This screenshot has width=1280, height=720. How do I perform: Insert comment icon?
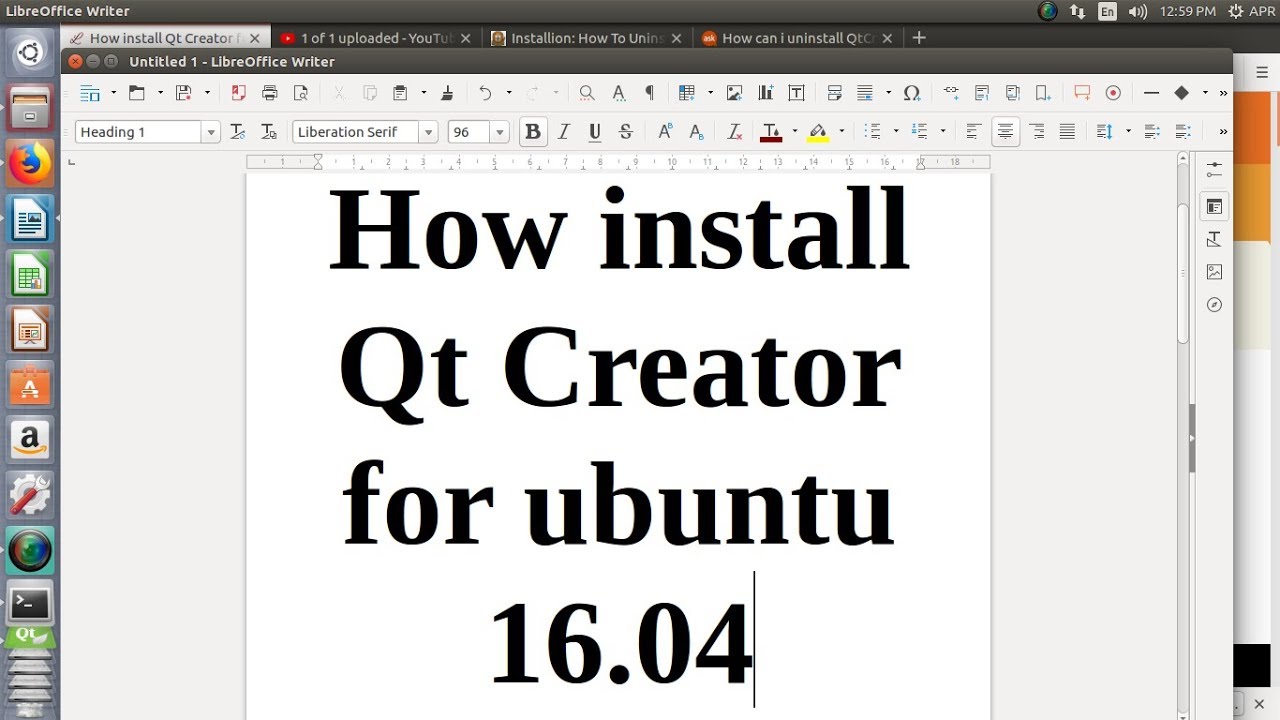tap(1082, 93)
